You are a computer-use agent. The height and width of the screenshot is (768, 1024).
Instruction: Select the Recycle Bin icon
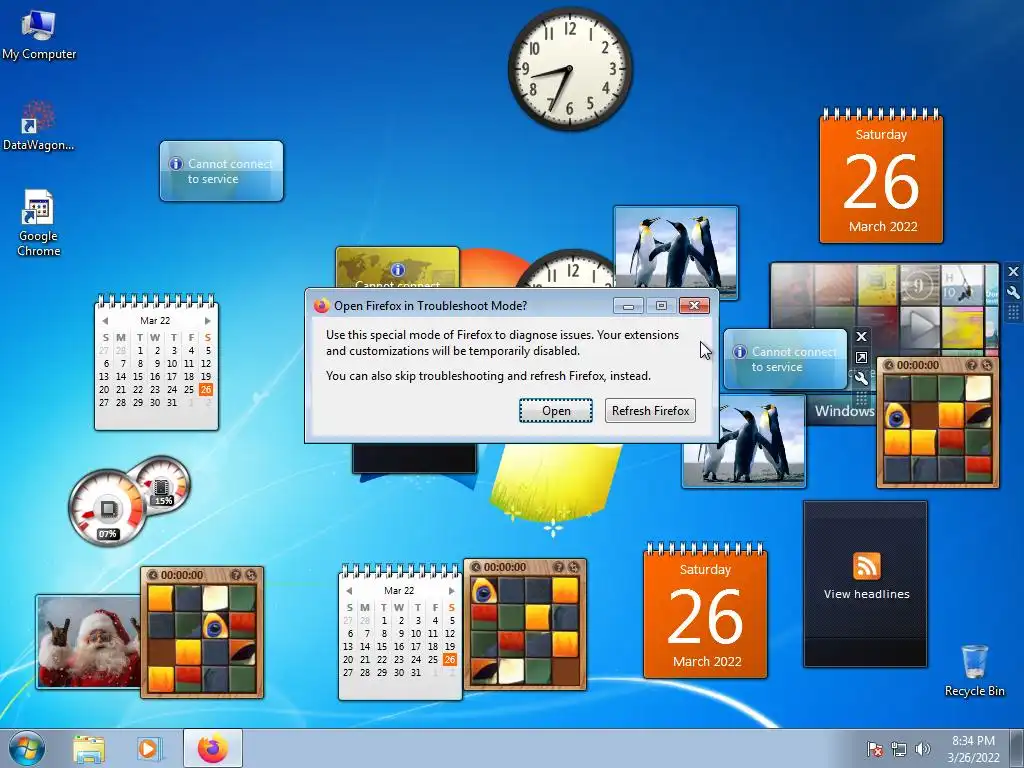click(x=974, y=671)
